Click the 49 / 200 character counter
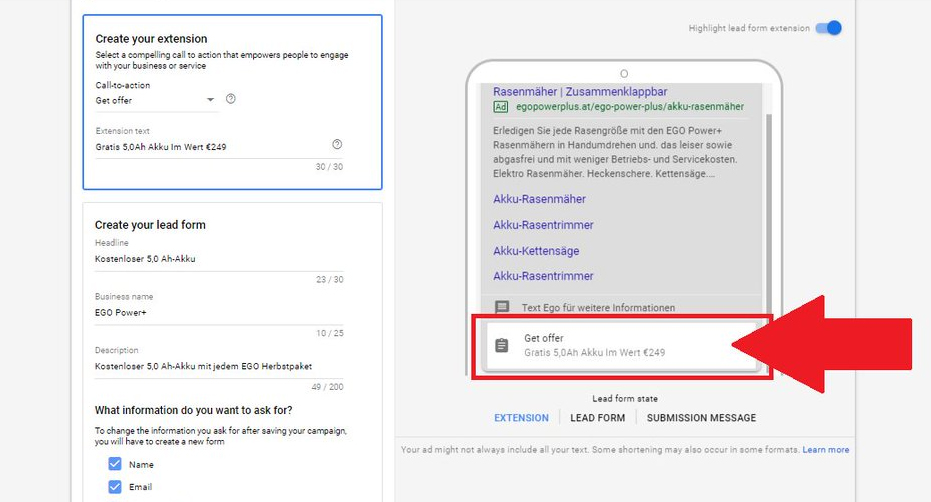This screenshot has height=502, width=931. click(x=328, y=387)
